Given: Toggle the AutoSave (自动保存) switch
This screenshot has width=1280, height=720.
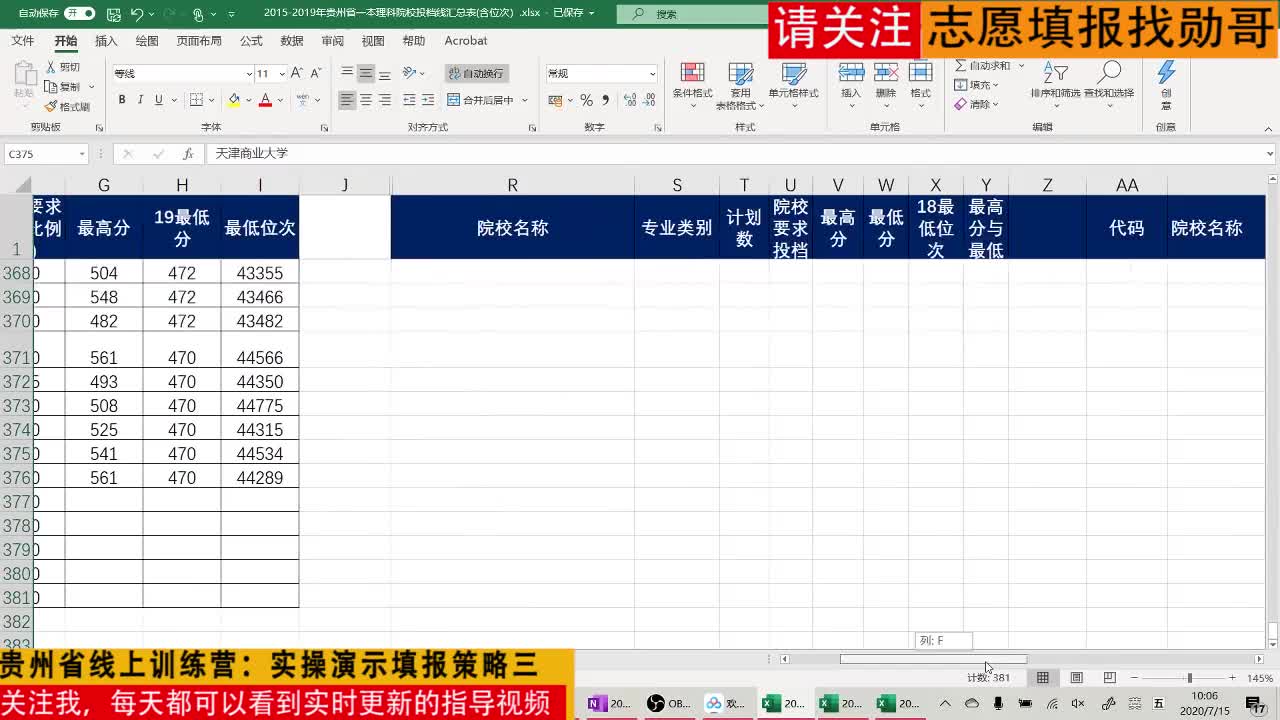Looking at the screenshot, I should pyautogui.click(x=79, y=14).
